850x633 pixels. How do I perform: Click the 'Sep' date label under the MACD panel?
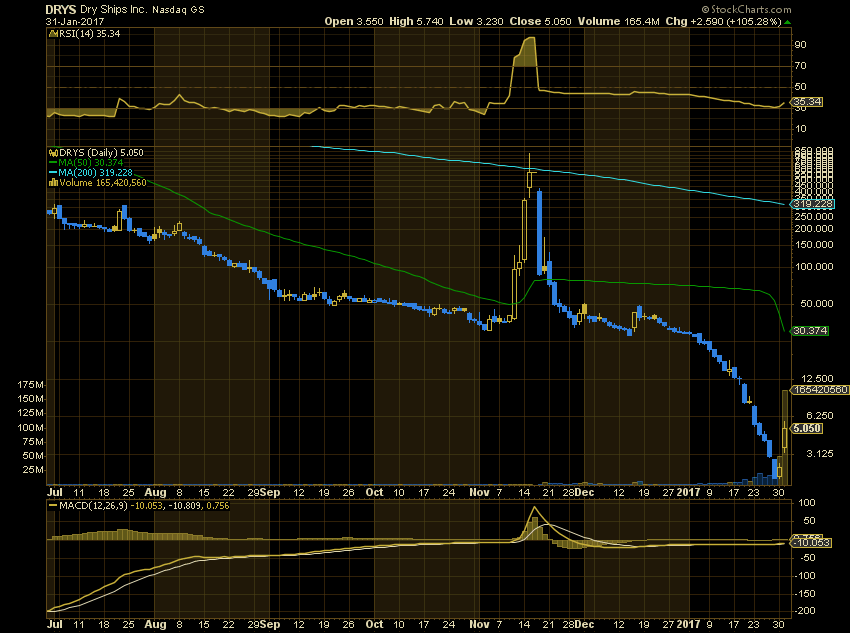coord(269,624)
